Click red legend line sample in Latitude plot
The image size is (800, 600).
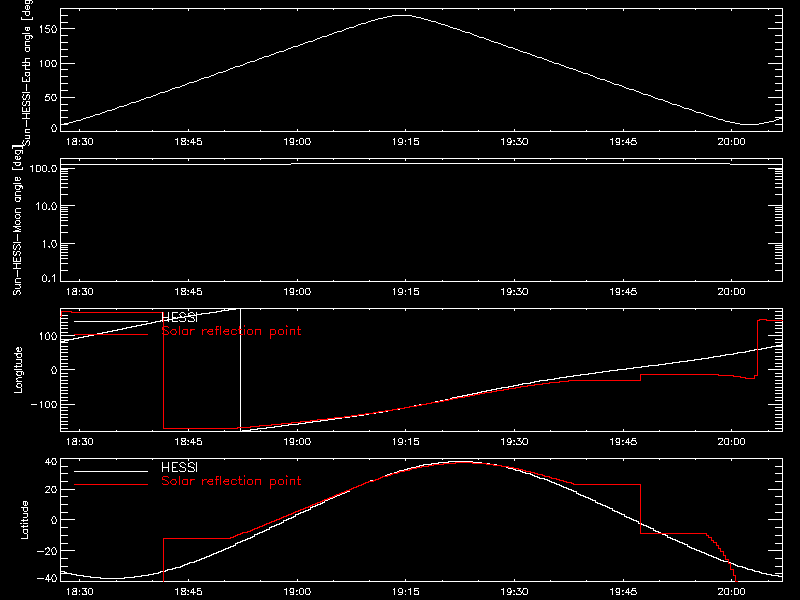pos(111,485)
